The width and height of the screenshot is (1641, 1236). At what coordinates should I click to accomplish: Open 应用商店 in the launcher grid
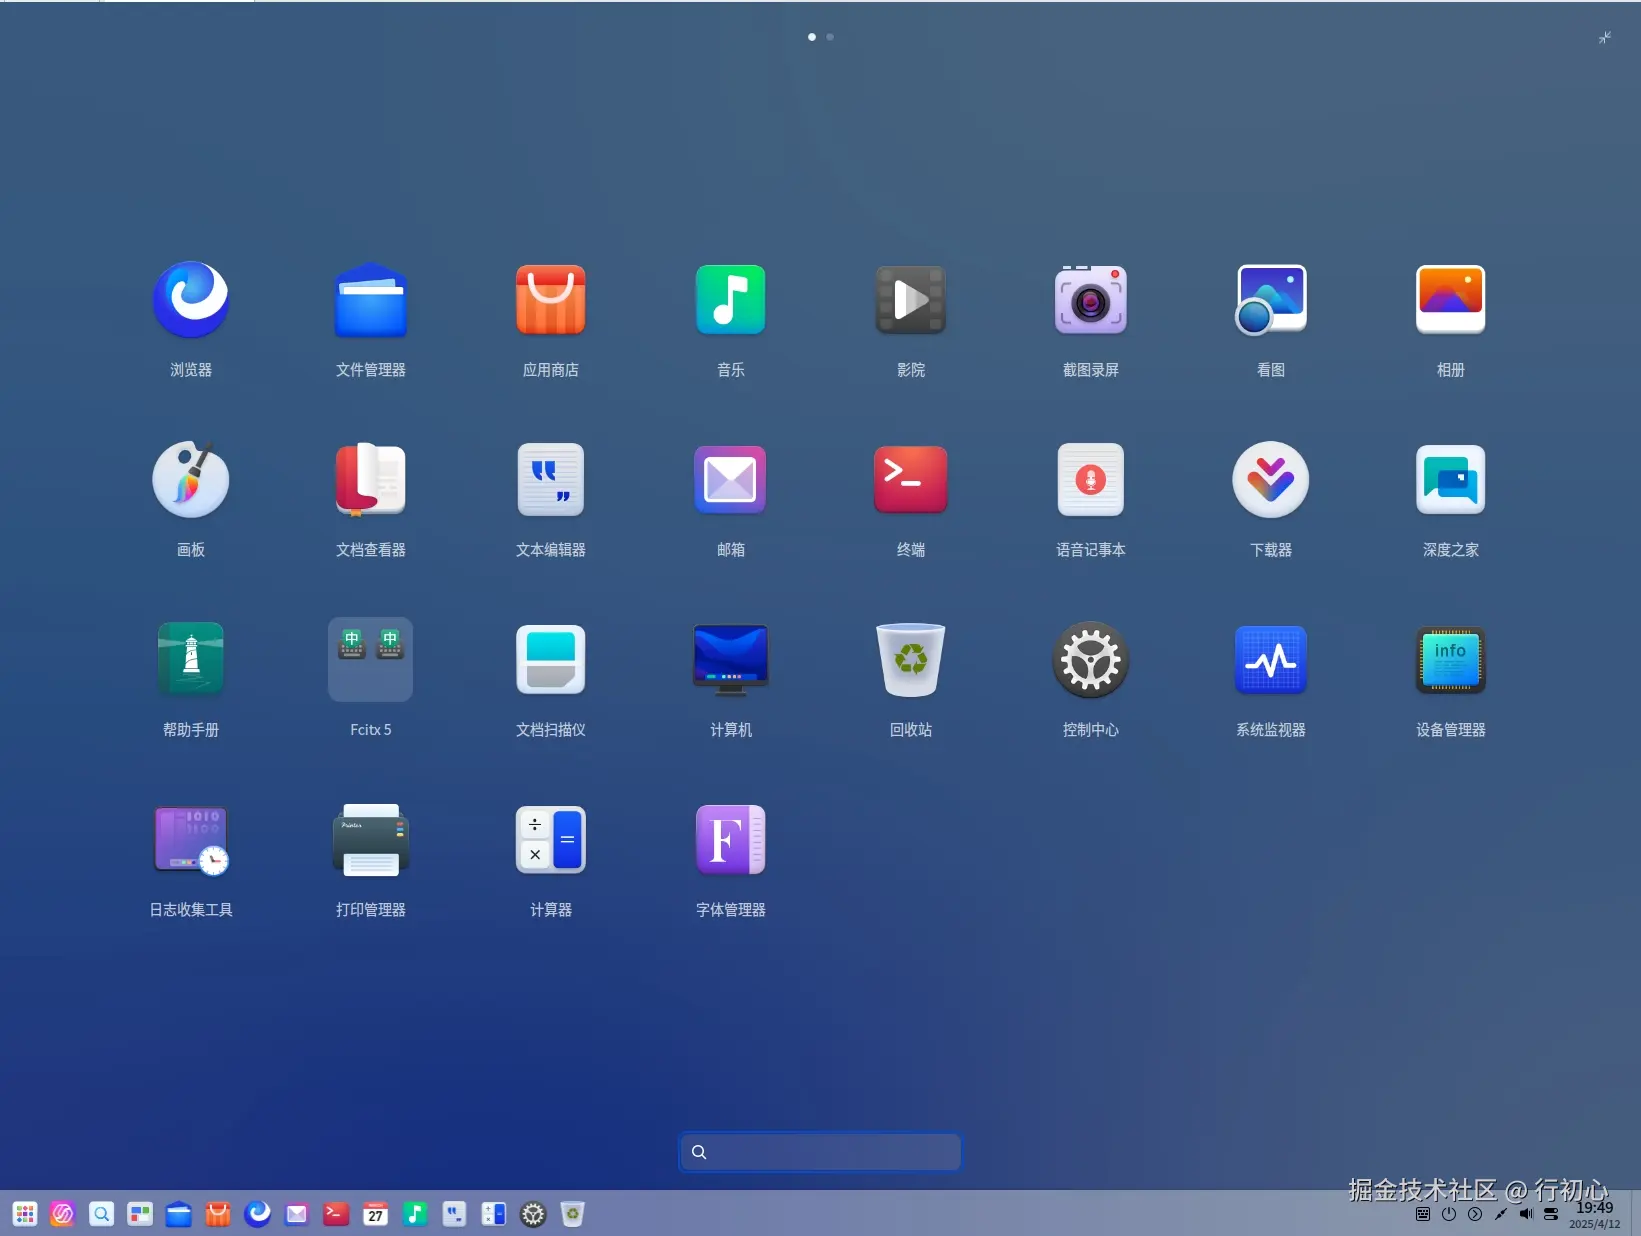point(551,300)
